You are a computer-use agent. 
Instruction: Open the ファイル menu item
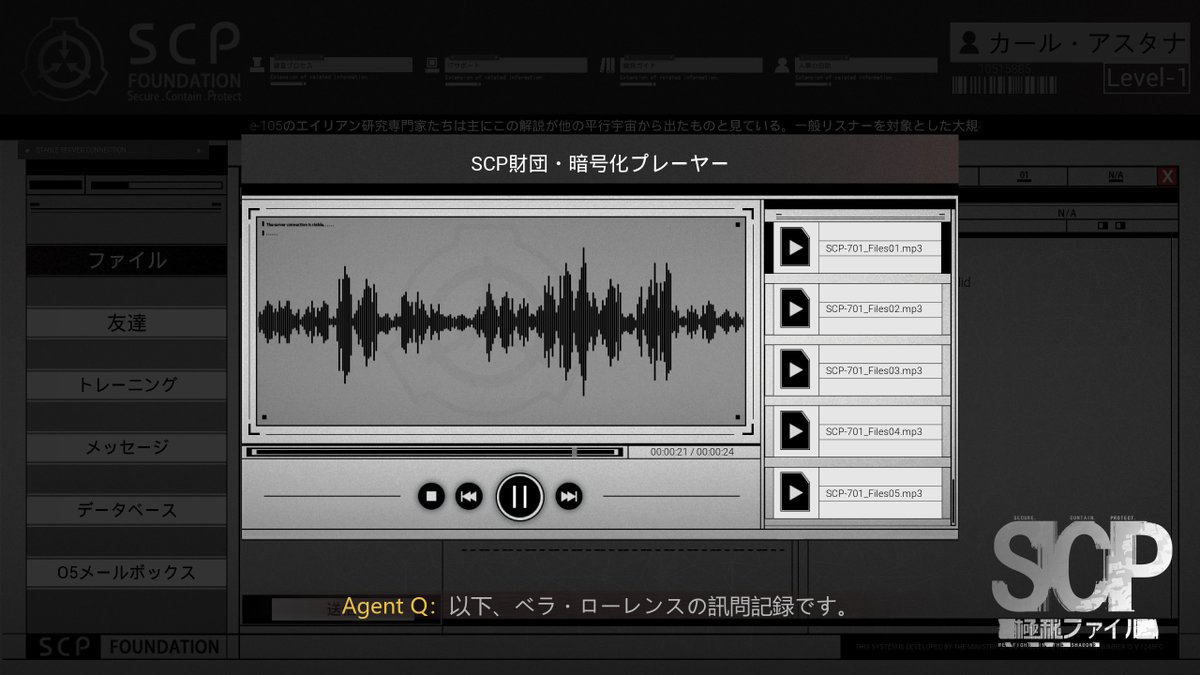point(127,261)
